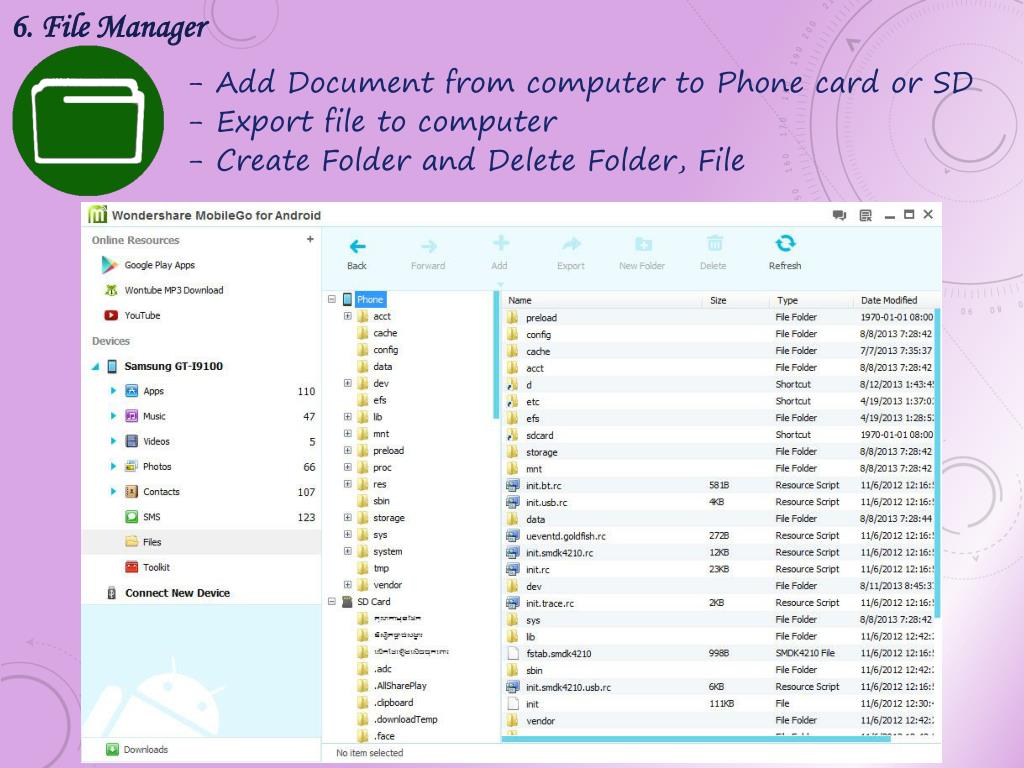The height and width of the screenshot is (768, 1024).
Task: Collapse the Samsung GT-I9100 device tree
Action: [x=95, y=366]
